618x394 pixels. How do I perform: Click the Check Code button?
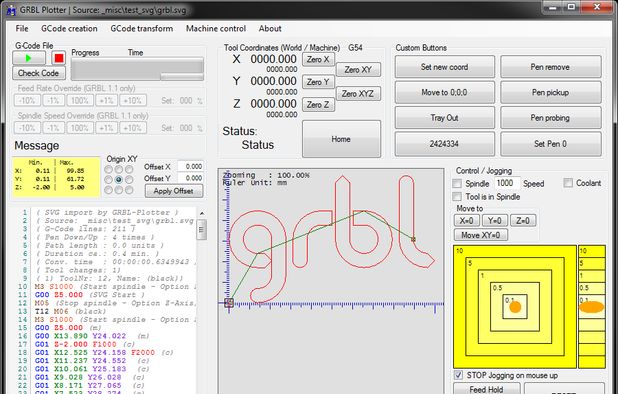39,73
